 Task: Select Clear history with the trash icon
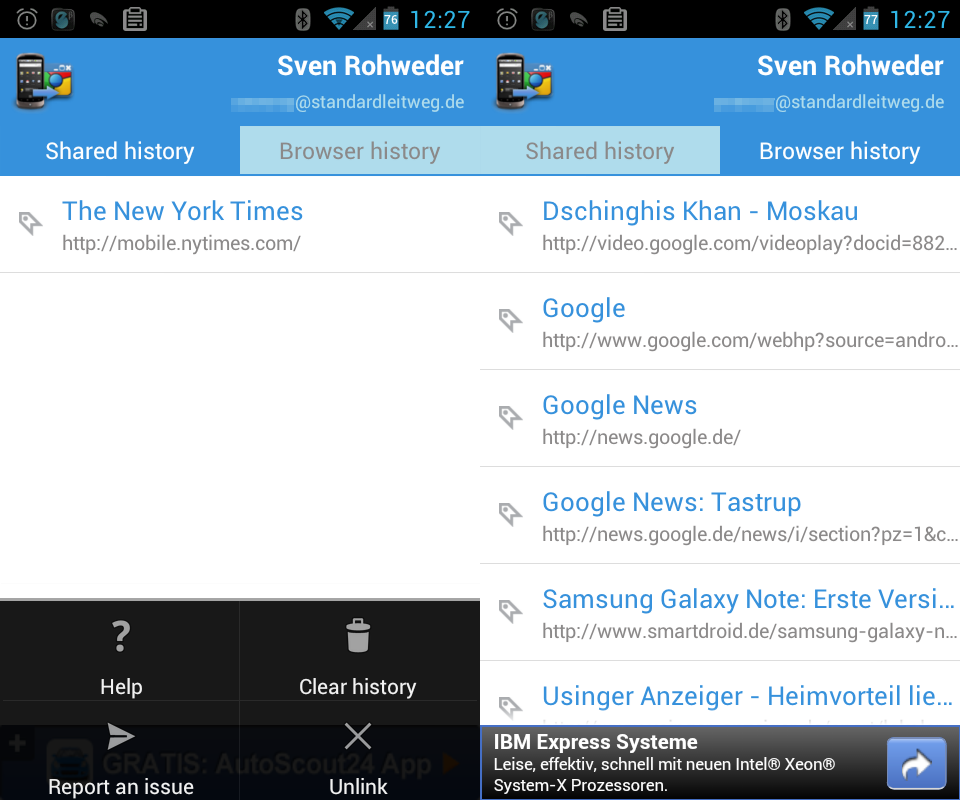(x=358, y=651)
